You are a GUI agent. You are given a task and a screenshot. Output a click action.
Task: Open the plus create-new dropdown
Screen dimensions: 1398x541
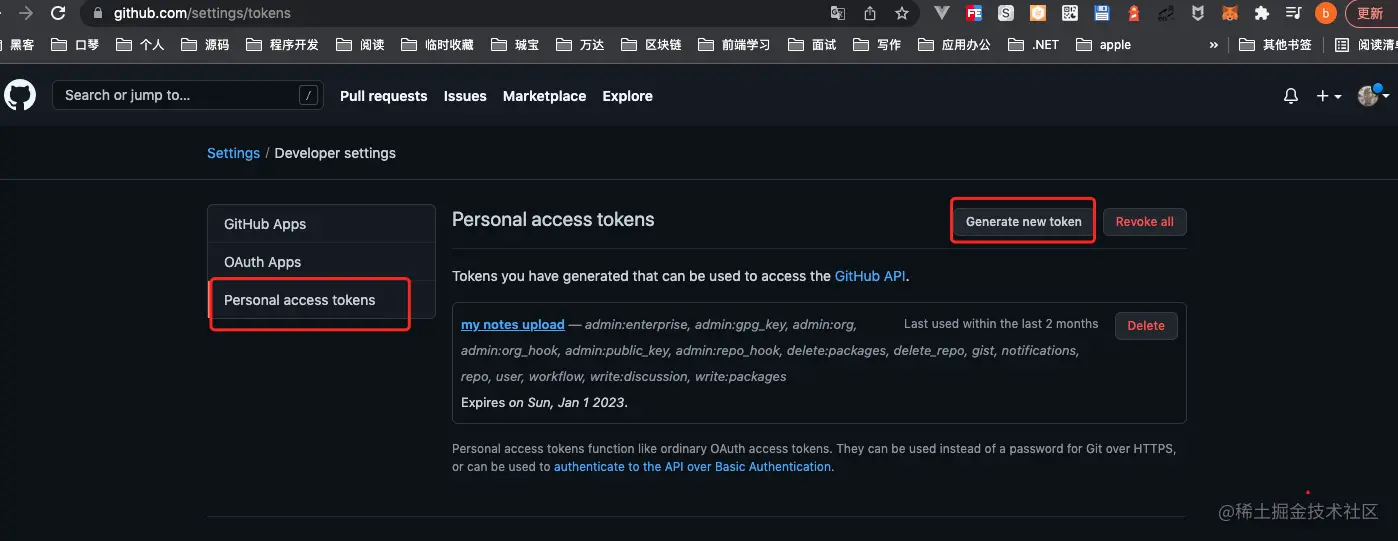1328,96
